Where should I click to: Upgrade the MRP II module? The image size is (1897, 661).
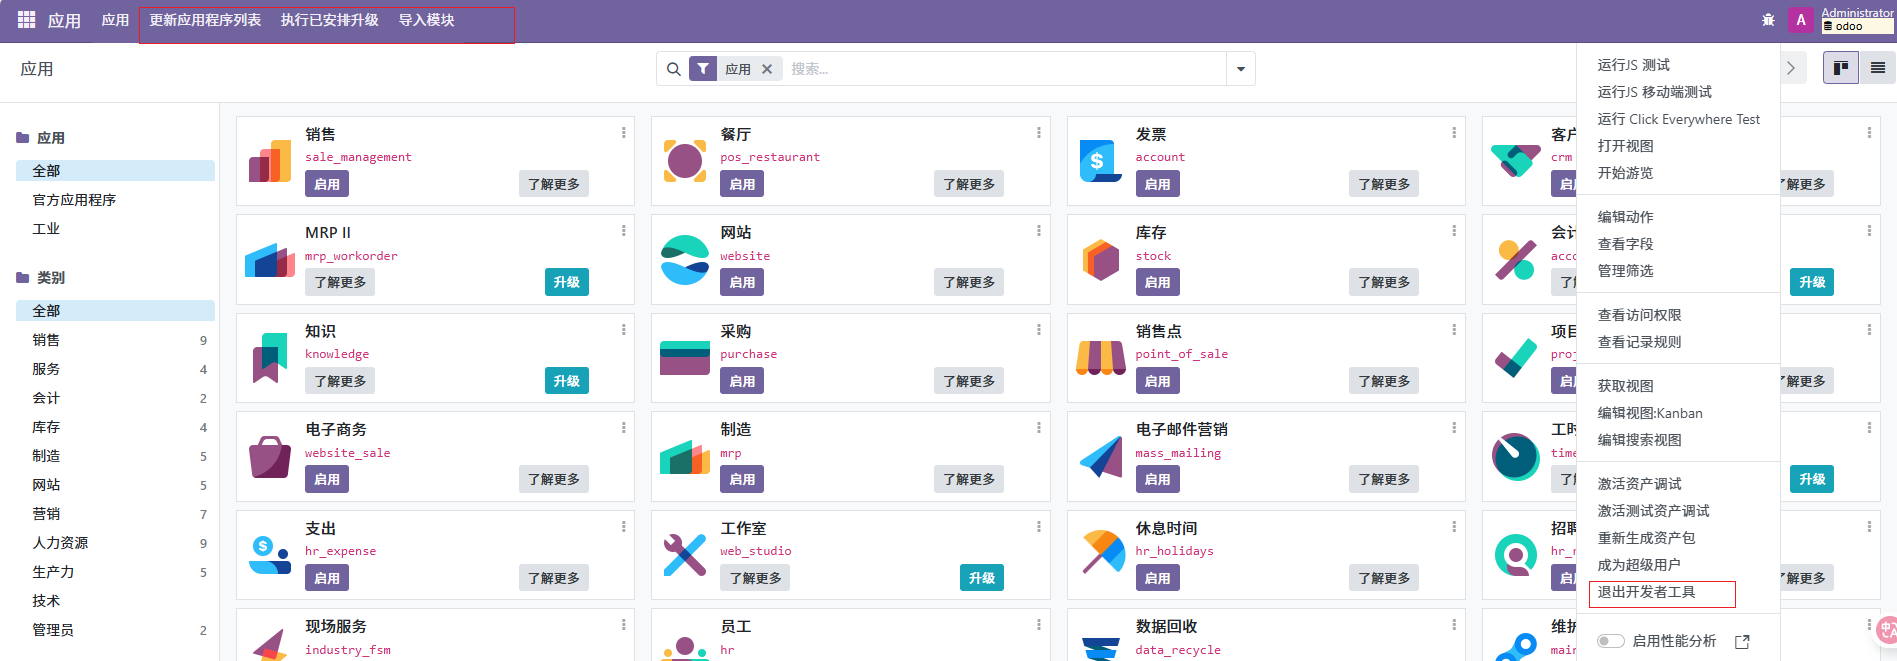click(x=566, y=282)
